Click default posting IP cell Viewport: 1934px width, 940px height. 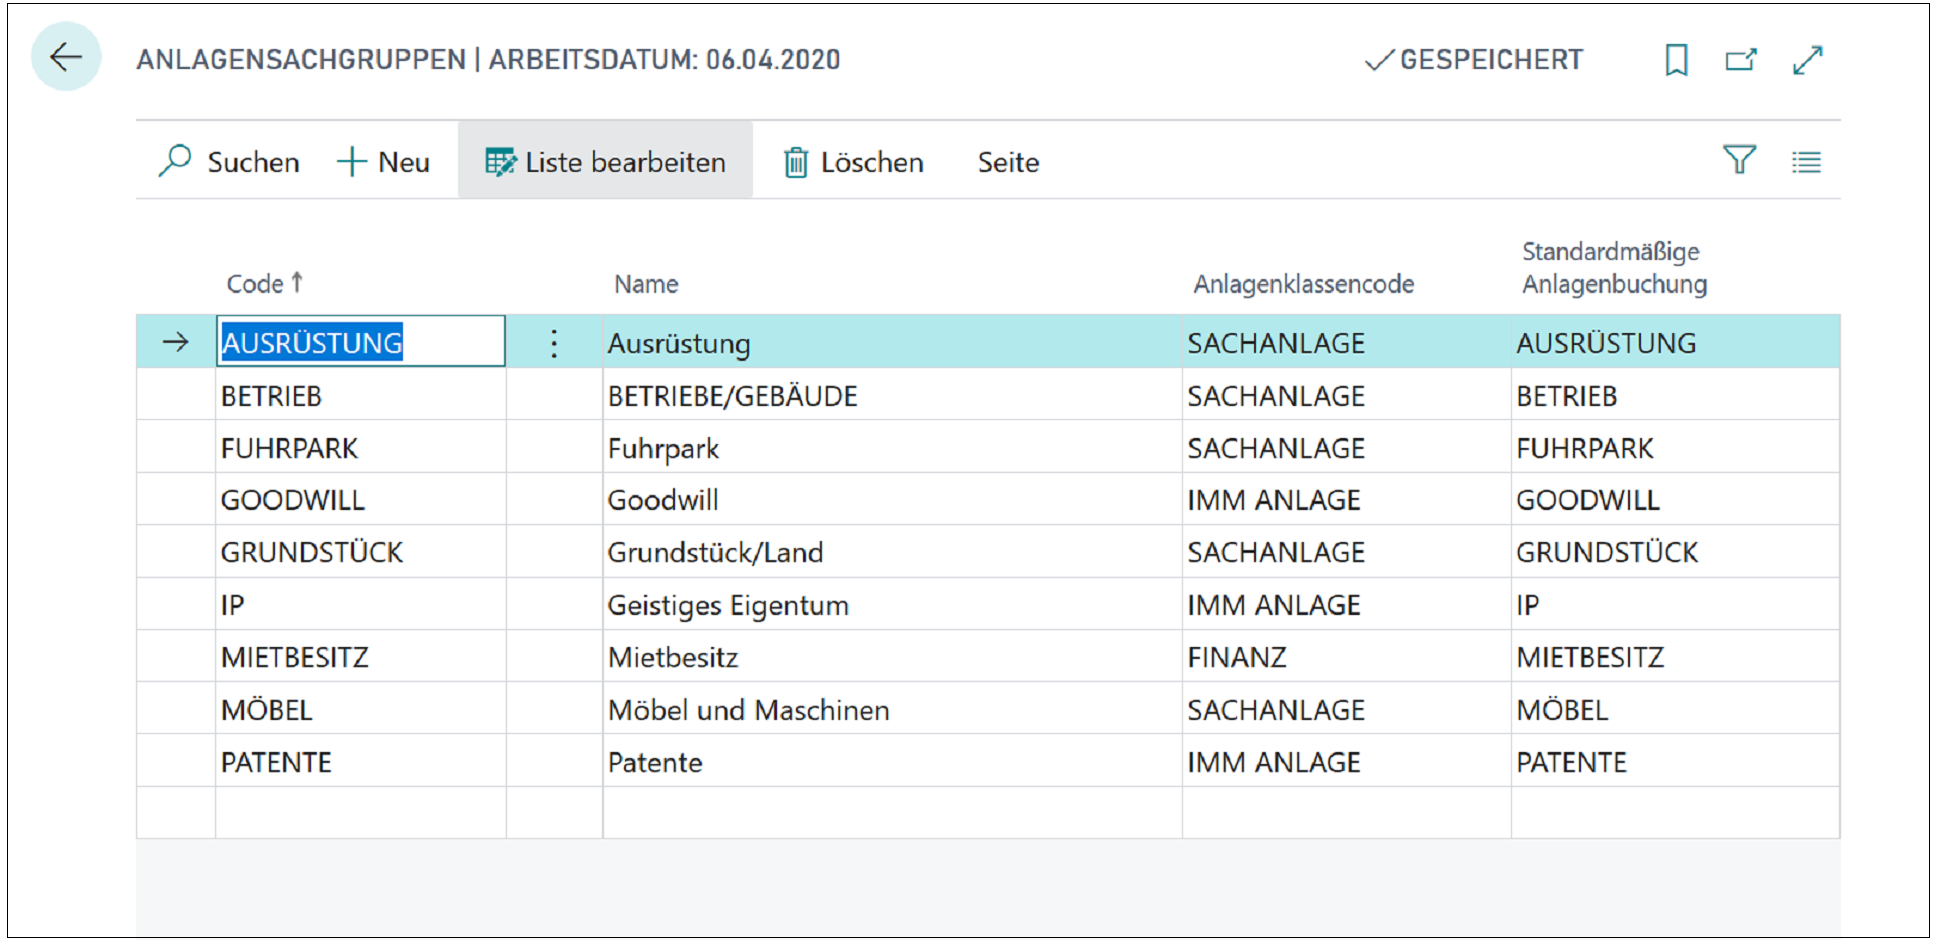point(1675,604)
